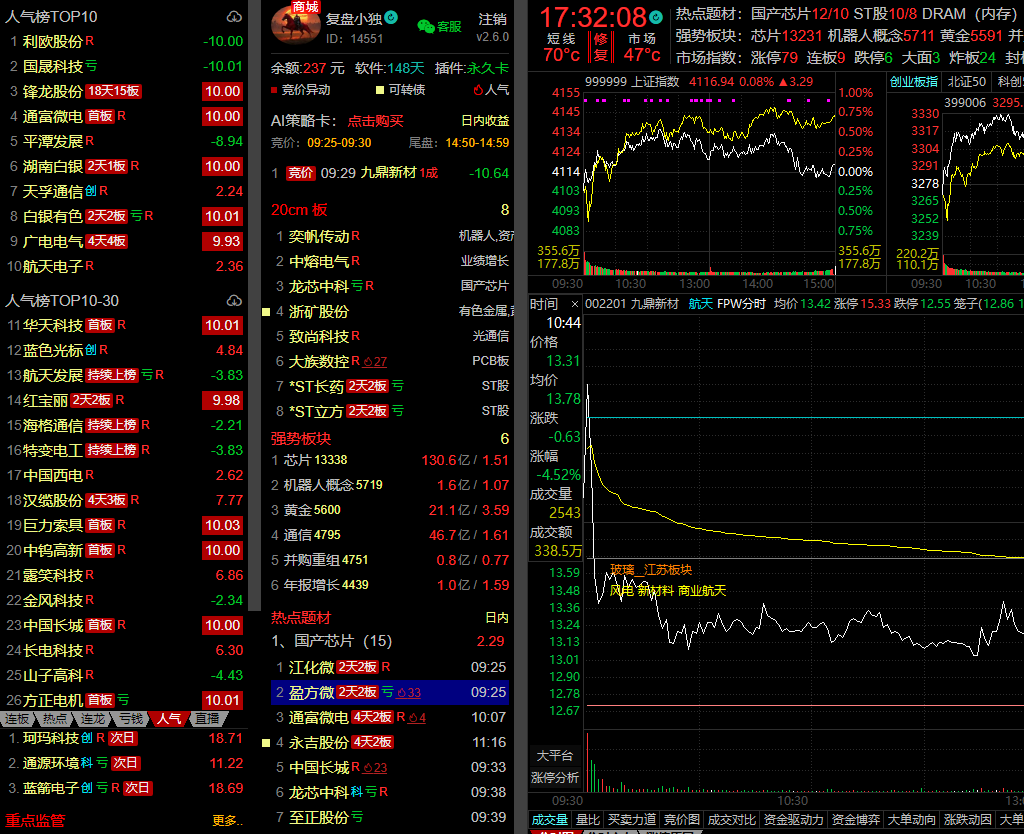Screen dimensions: 1024x834
Task: Click the refresh icon next to the clock
Action: 656,17
